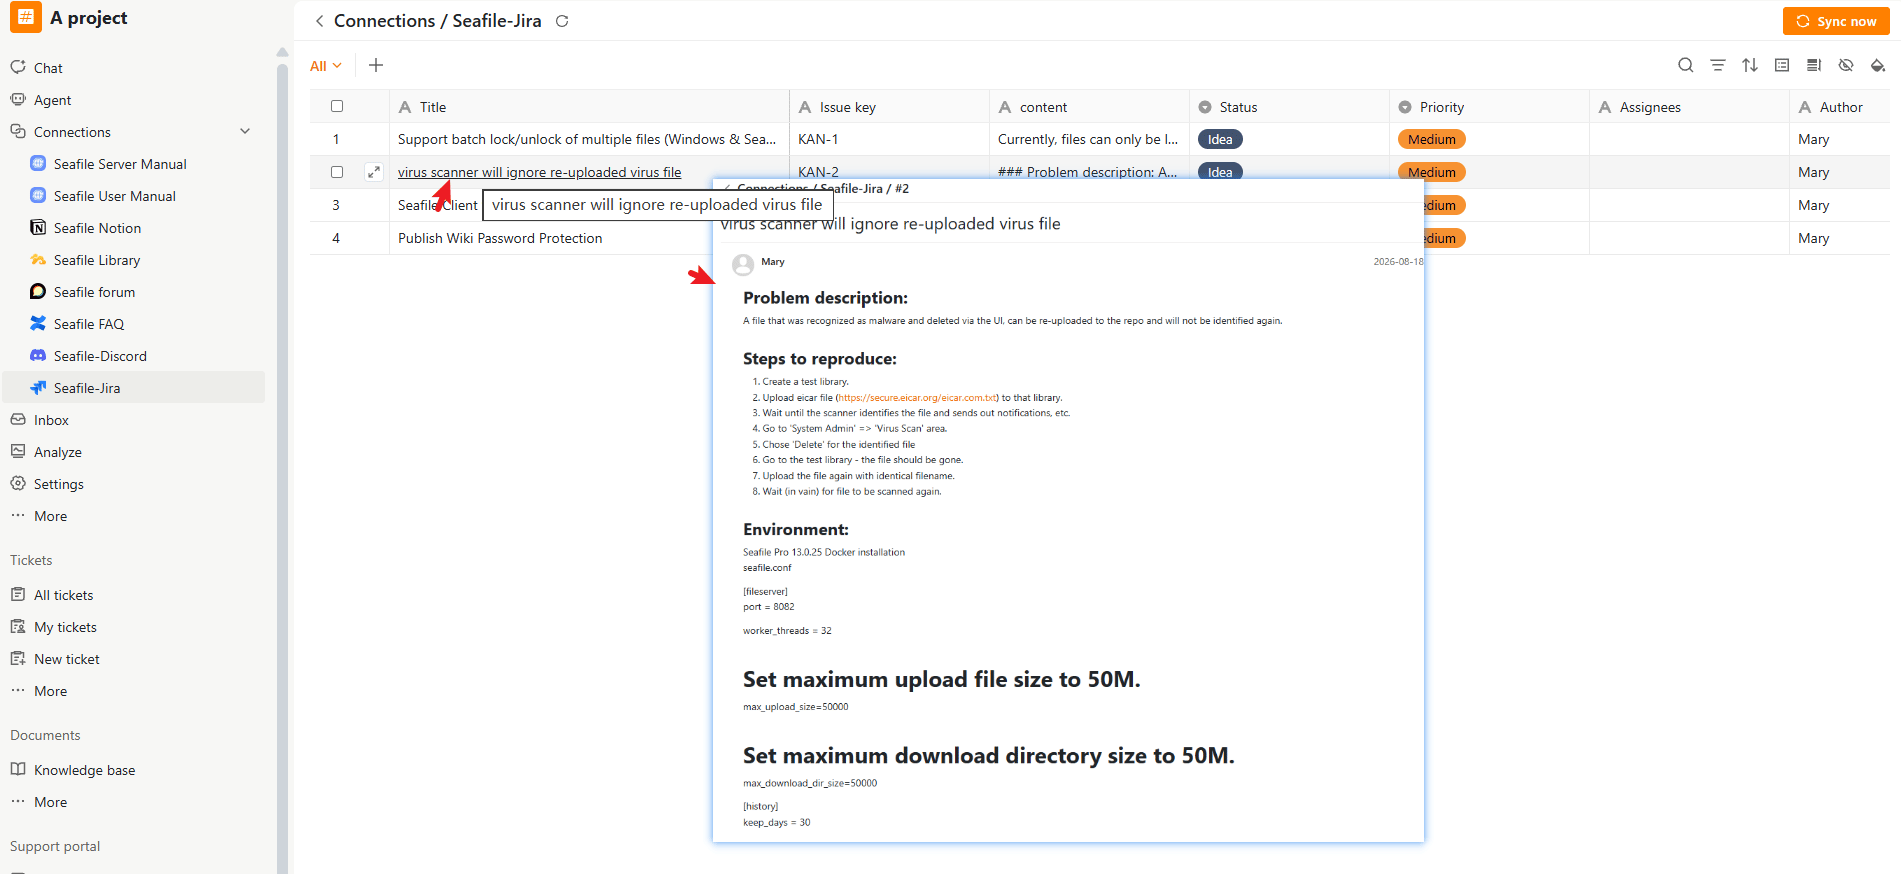Click the Discourse icon beside Seafile forum

coord(38,292)
